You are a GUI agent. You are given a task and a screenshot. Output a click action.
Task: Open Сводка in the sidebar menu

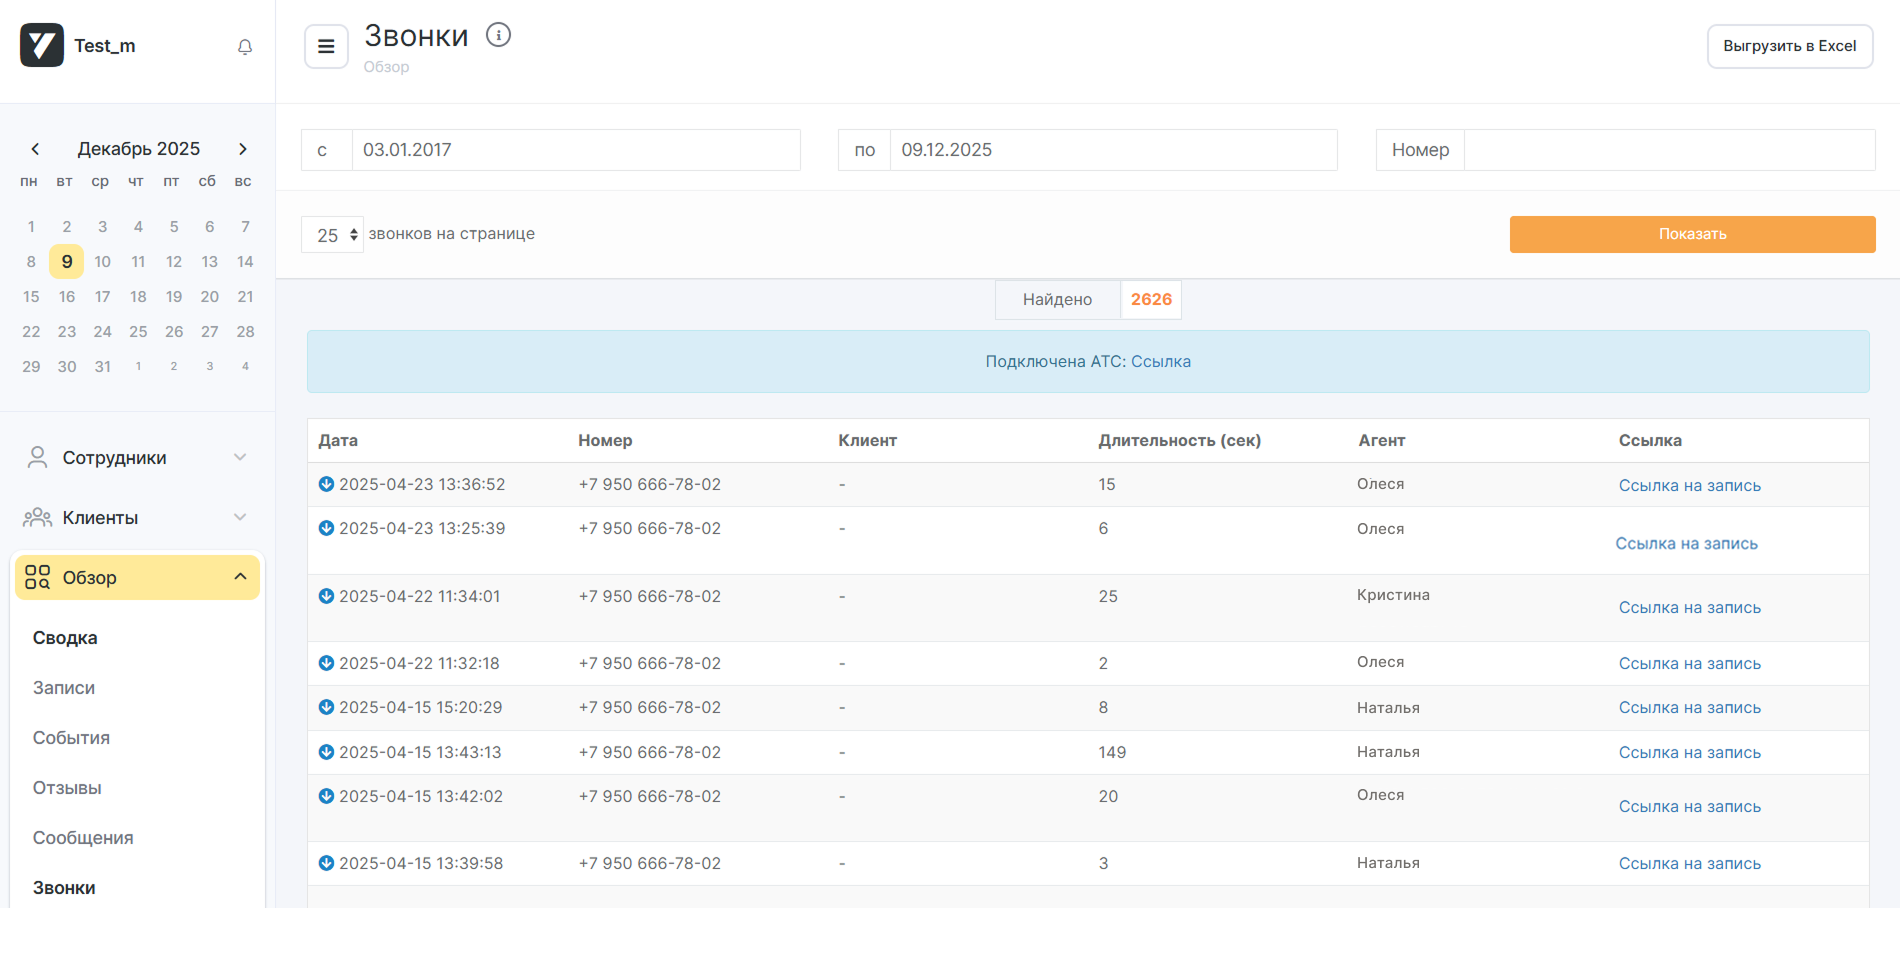point(65,638)
